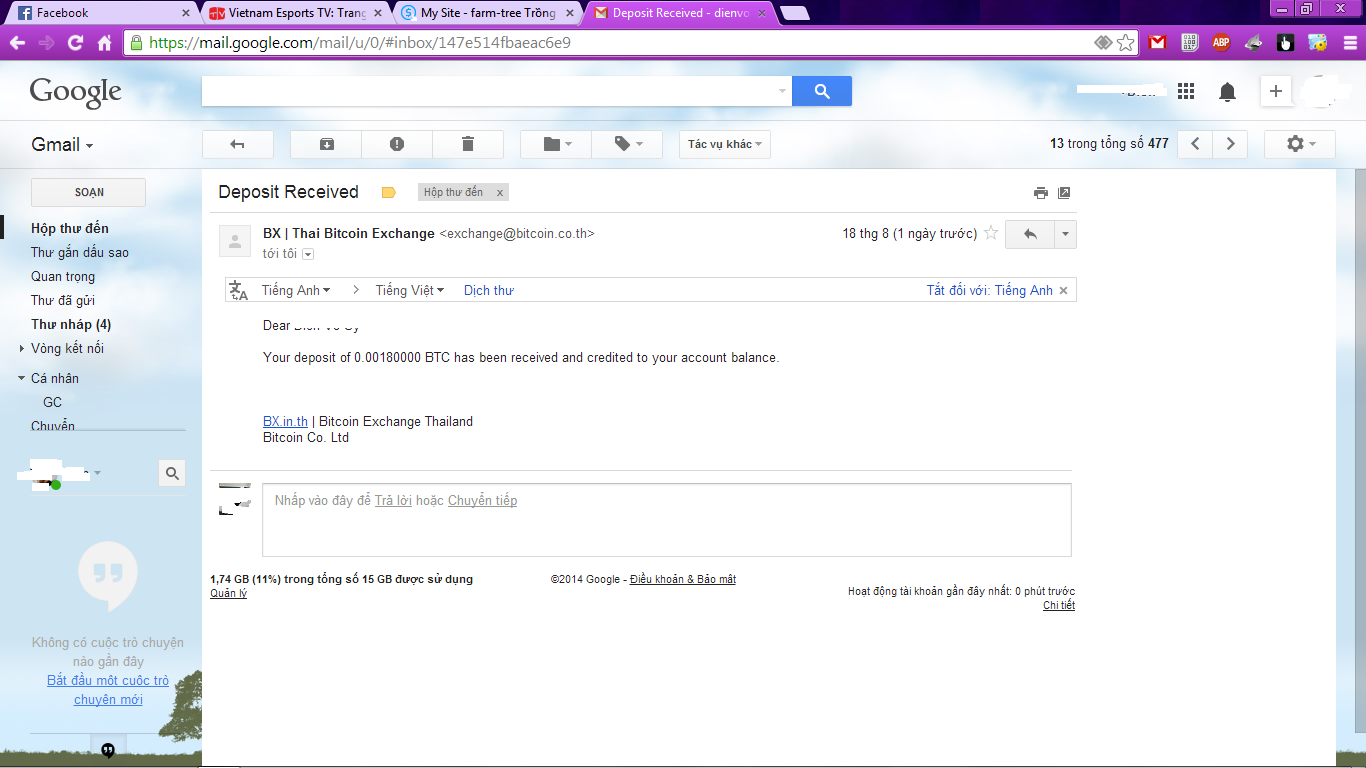Open the Tiếng Việt target language dropdown
Viewport: 1366px width, 768px height.
(410, 290)
